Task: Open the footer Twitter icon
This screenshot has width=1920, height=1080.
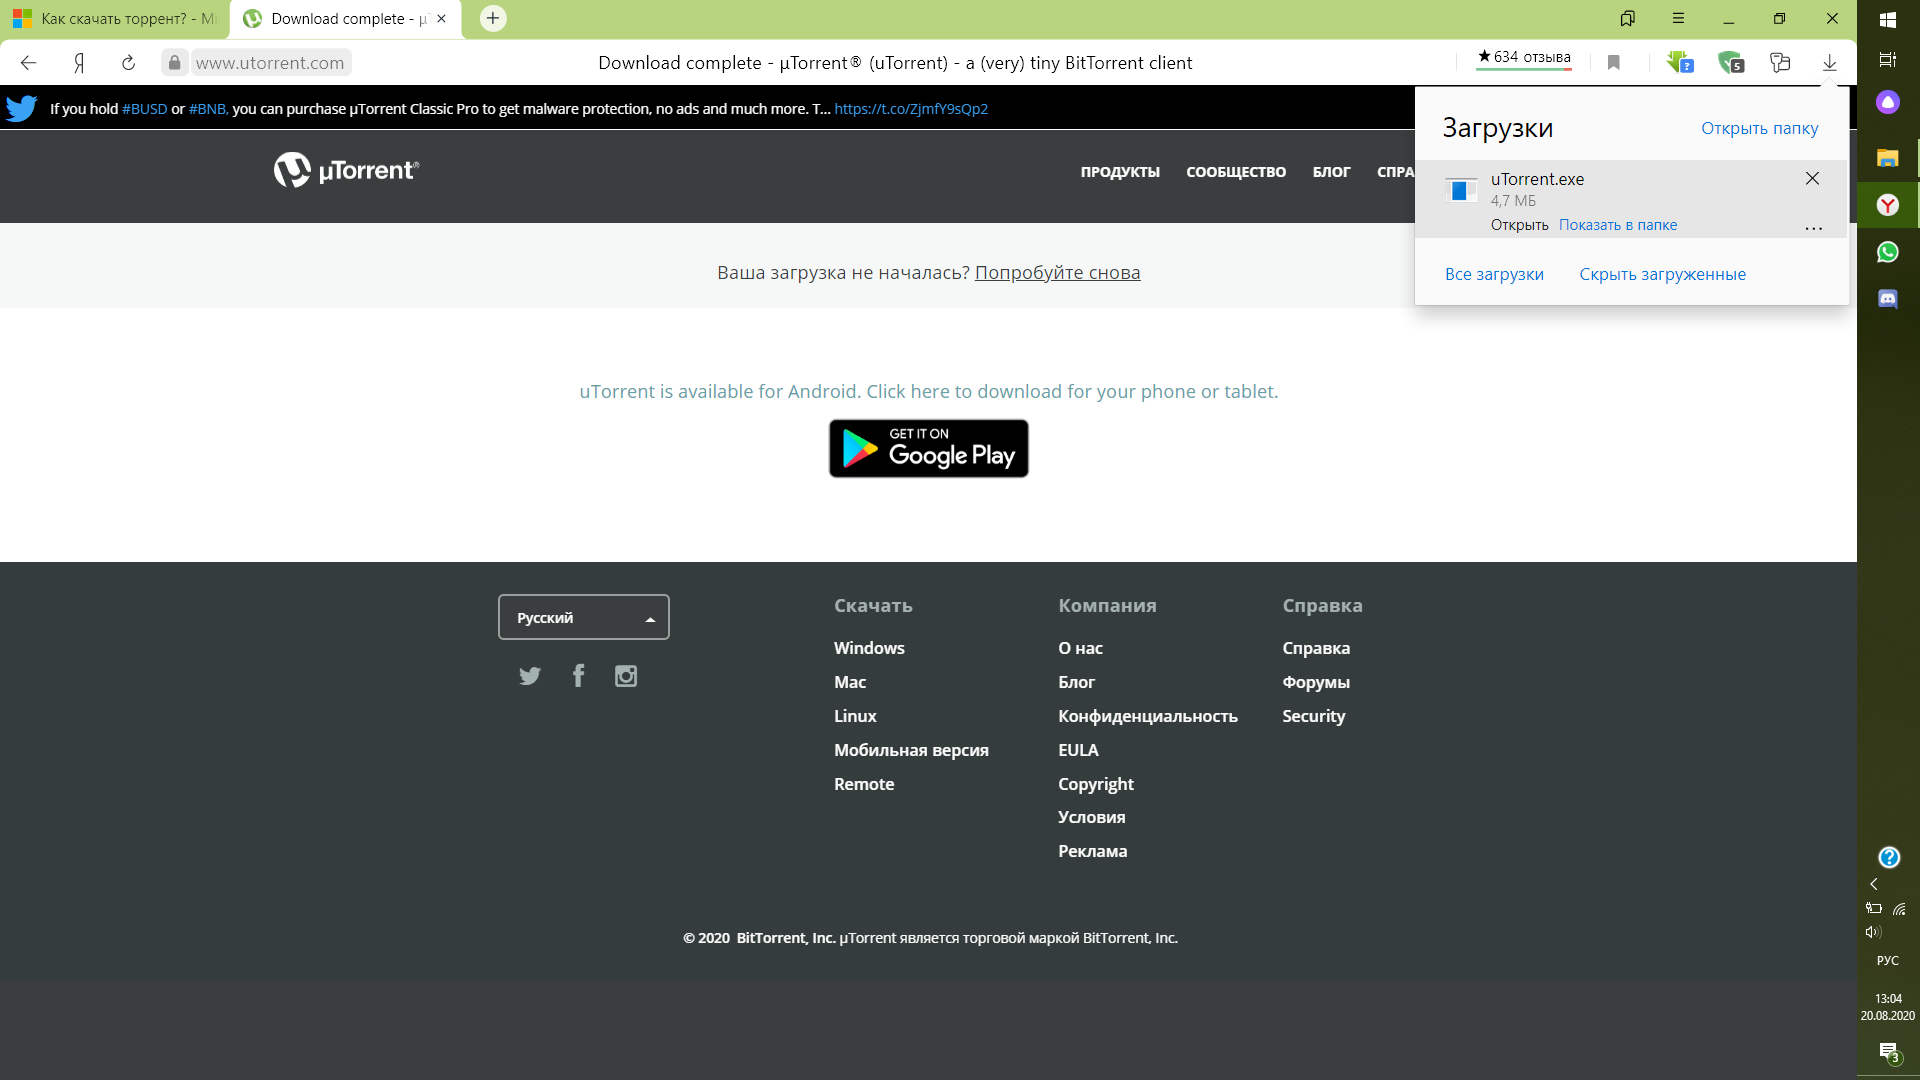Action: (x=530, y=676)
